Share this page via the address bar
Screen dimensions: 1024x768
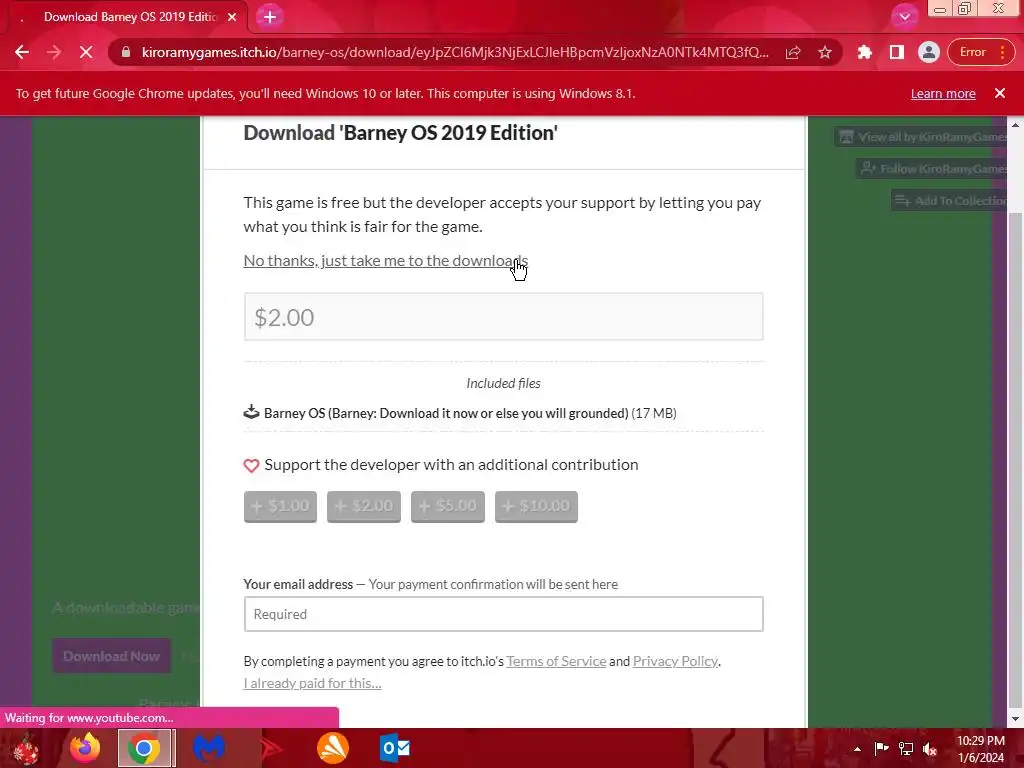[x=793, y=52]
